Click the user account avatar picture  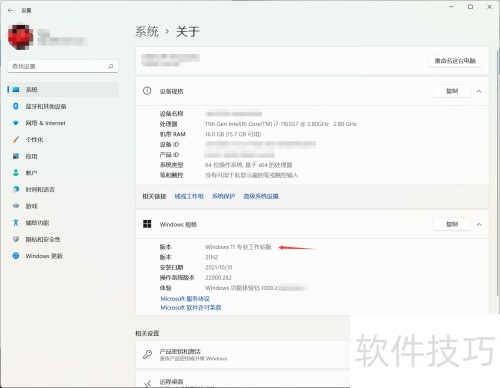20,37
